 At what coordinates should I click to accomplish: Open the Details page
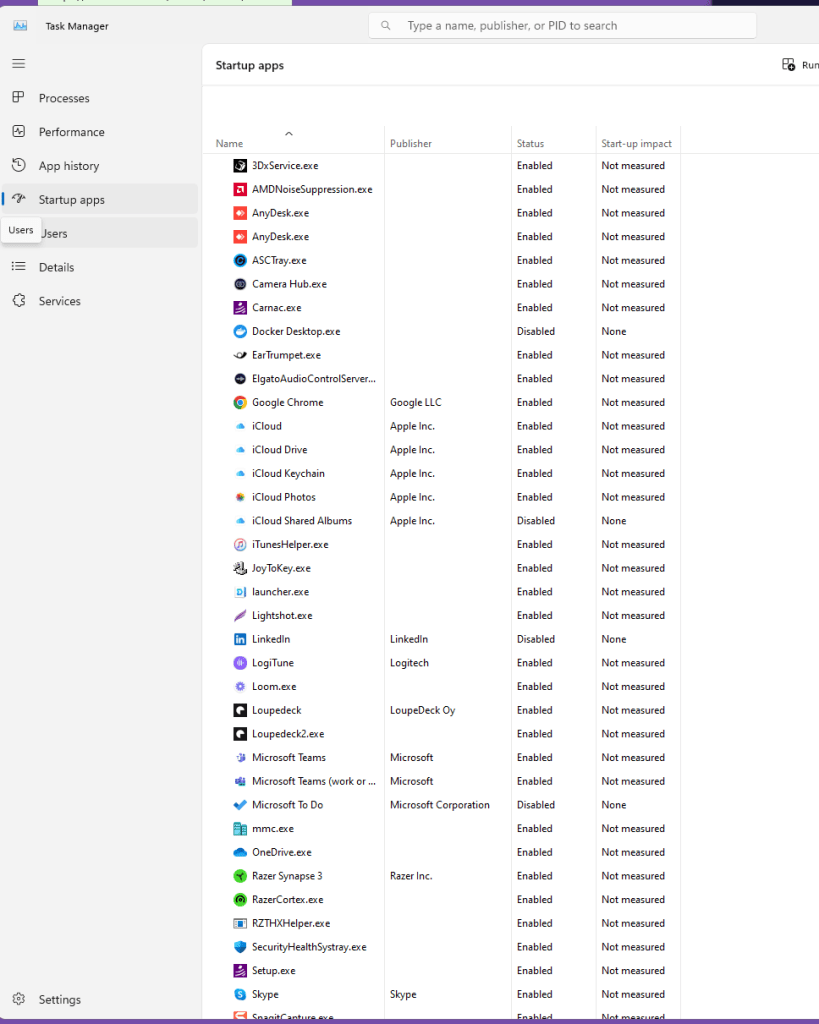(x=100, y=267)
